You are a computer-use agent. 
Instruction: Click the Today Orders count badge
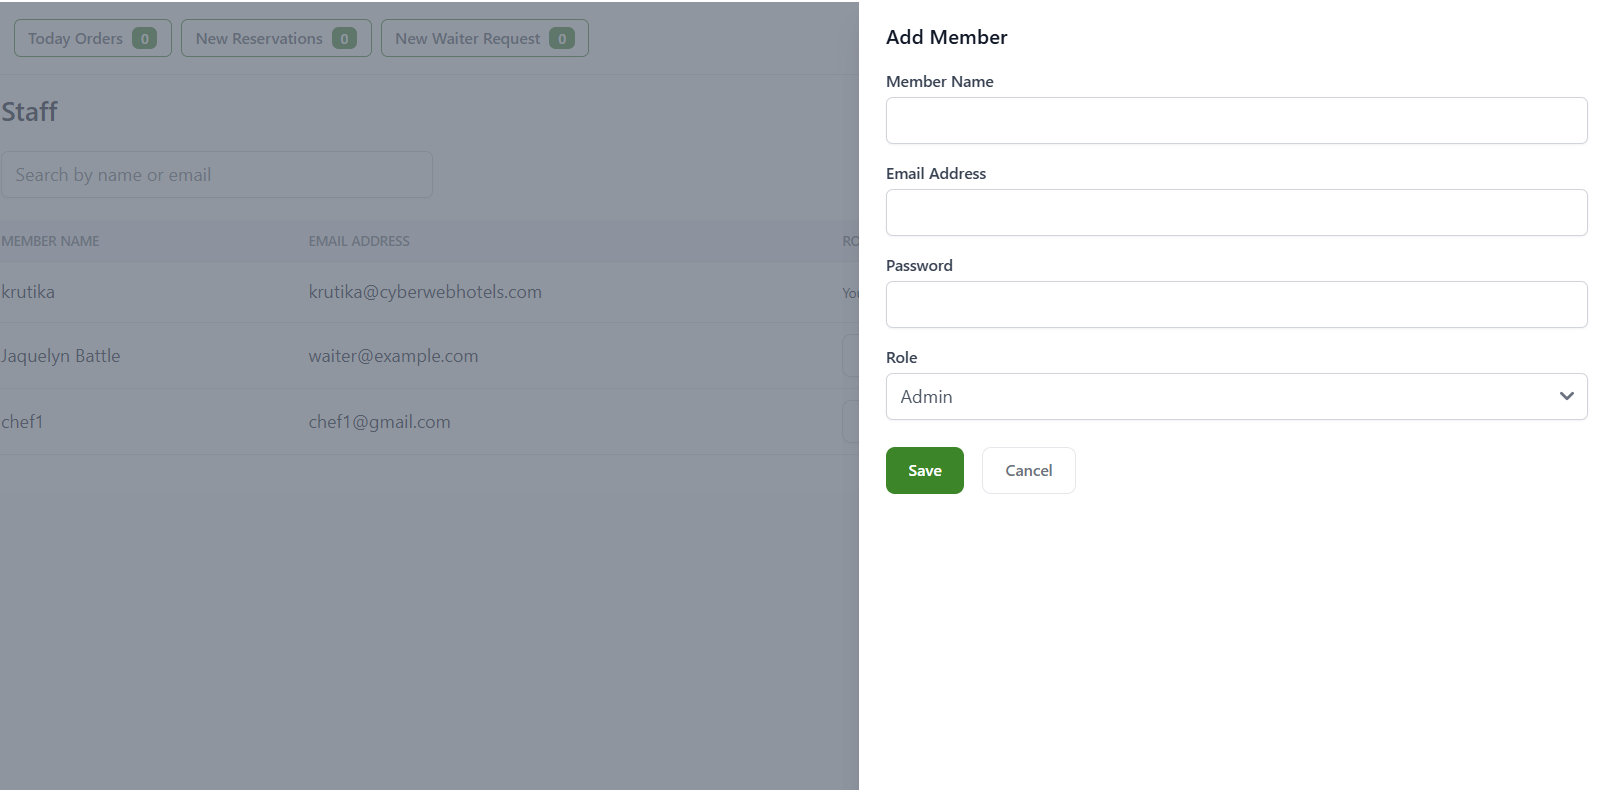pyautogui.click(x=144, y=39)
